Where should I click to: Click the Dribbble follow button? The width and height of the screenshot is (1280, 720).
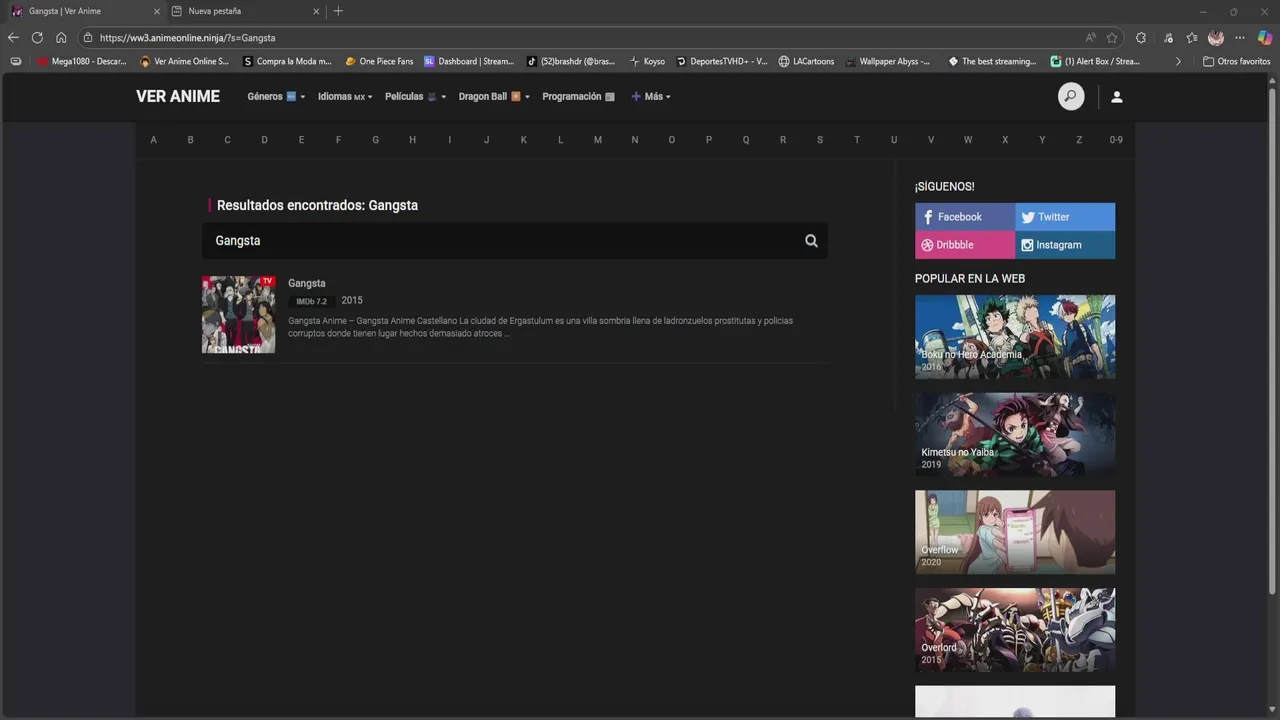point(965,245)
